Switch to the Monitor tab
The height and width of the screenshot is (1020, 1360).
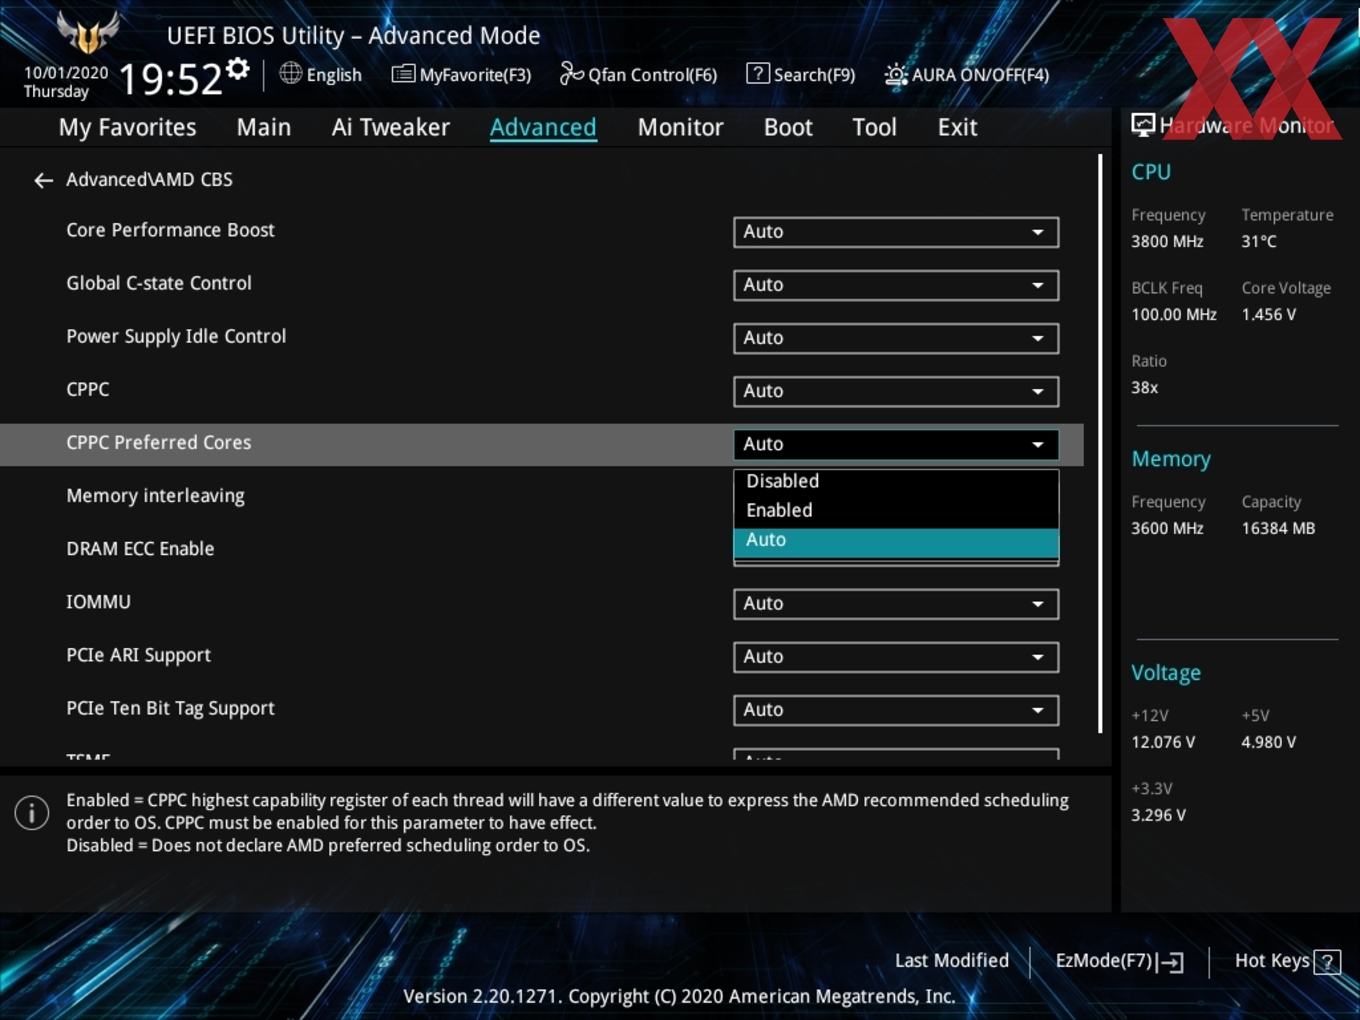point(680,127)
